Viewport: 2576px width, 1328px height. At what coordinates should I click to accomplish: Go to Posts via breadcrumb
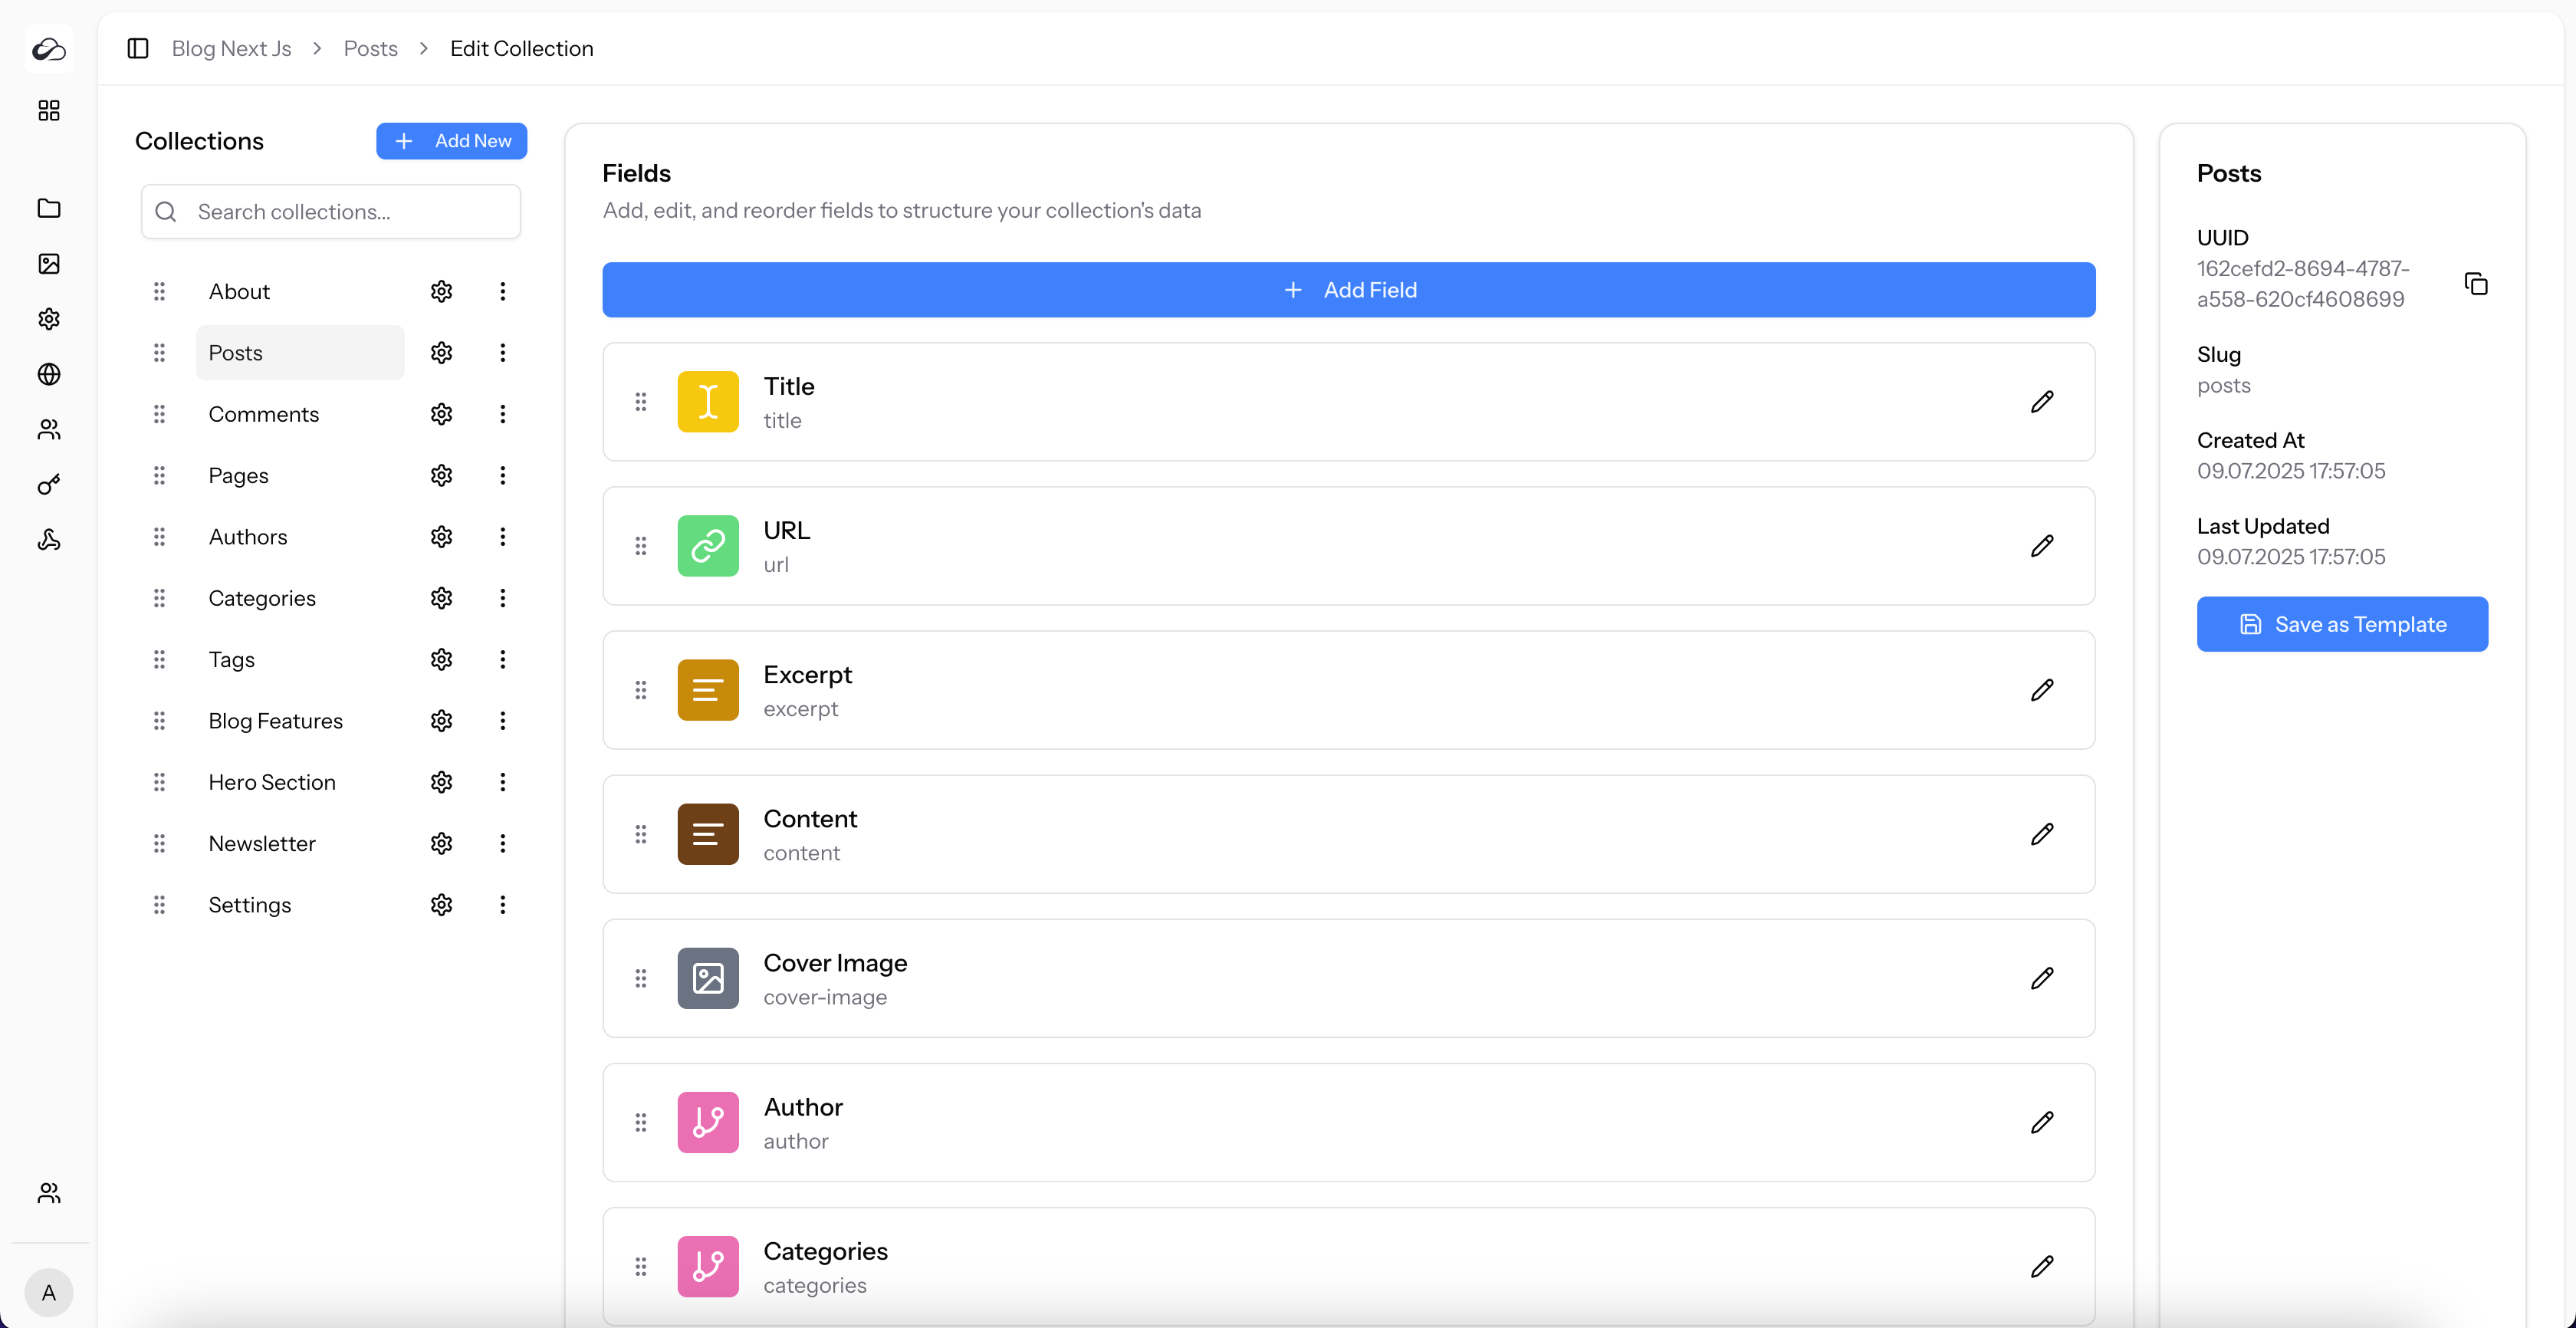370,48
